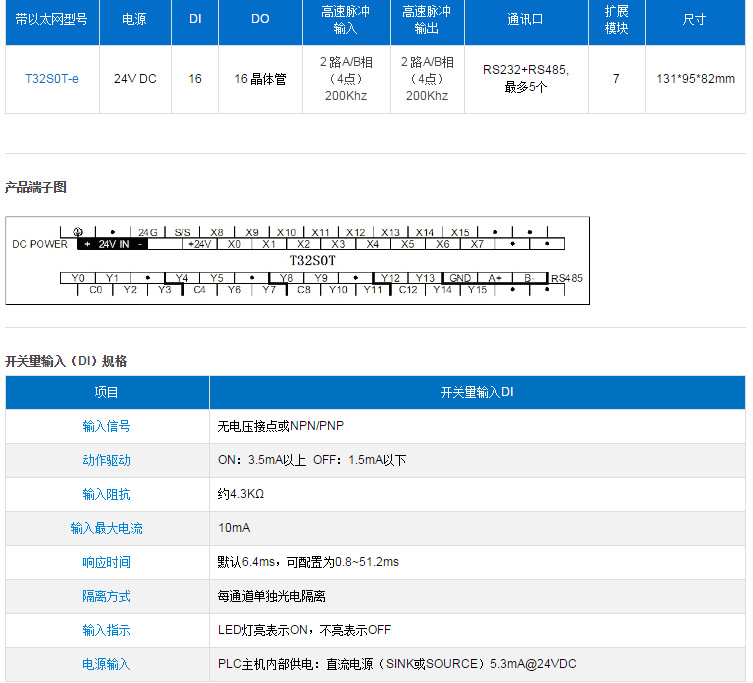Select the 131*95*82mm dimension cell

click(695, 79)
